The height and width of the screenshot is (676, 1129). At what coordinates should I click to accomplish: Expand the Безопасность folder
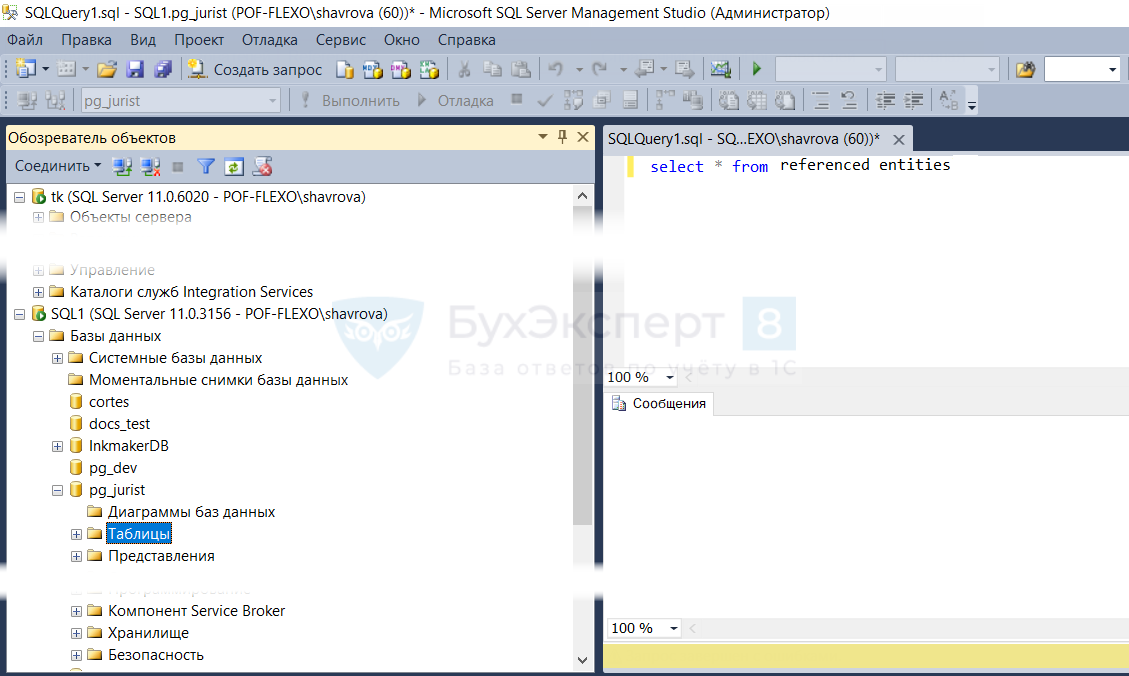pyautogui.click(x=76, y=655)
